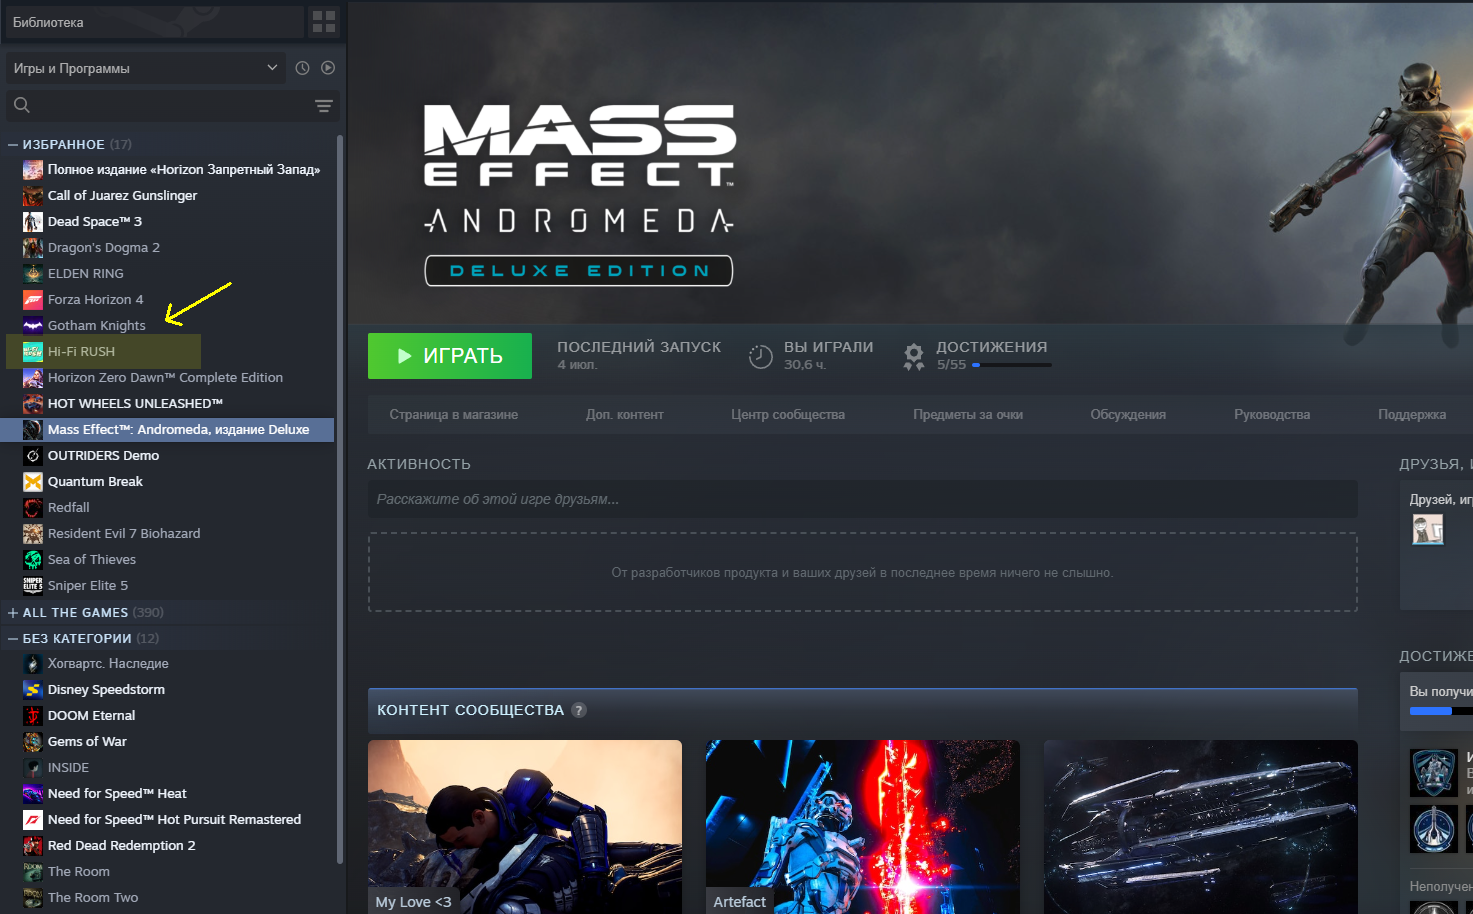Click the friend avatar in Друзья panel
Screen dimensions: 1473x914
1427,529
